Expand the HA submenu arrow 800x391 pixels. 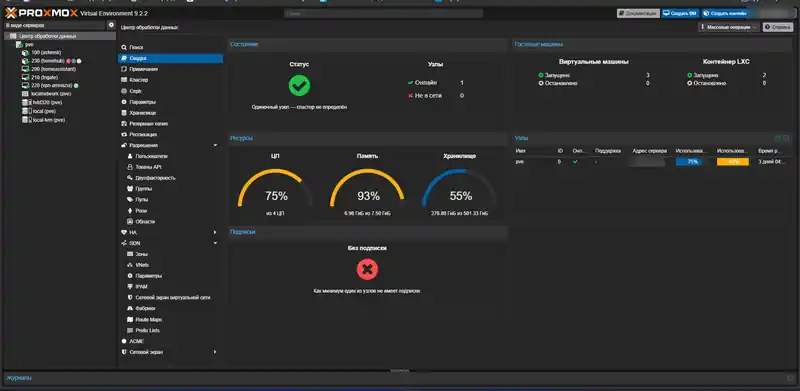215,232
